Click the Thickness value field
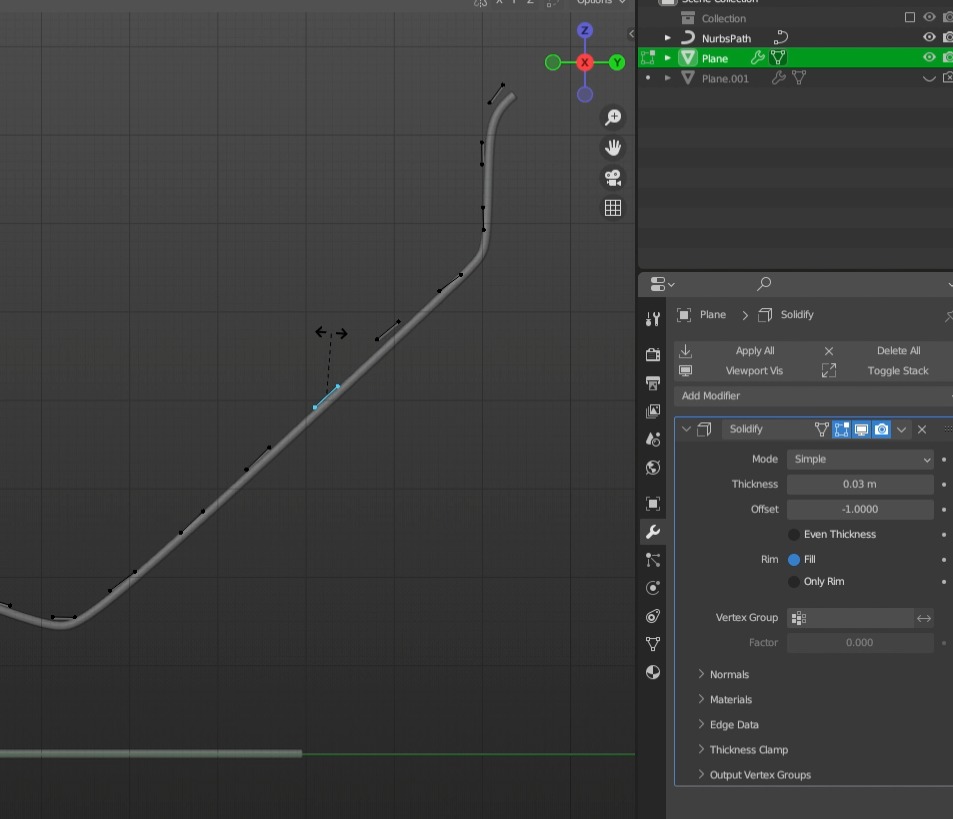The width and height of the screenshot is (953, 819). click(x=860, y=484)
